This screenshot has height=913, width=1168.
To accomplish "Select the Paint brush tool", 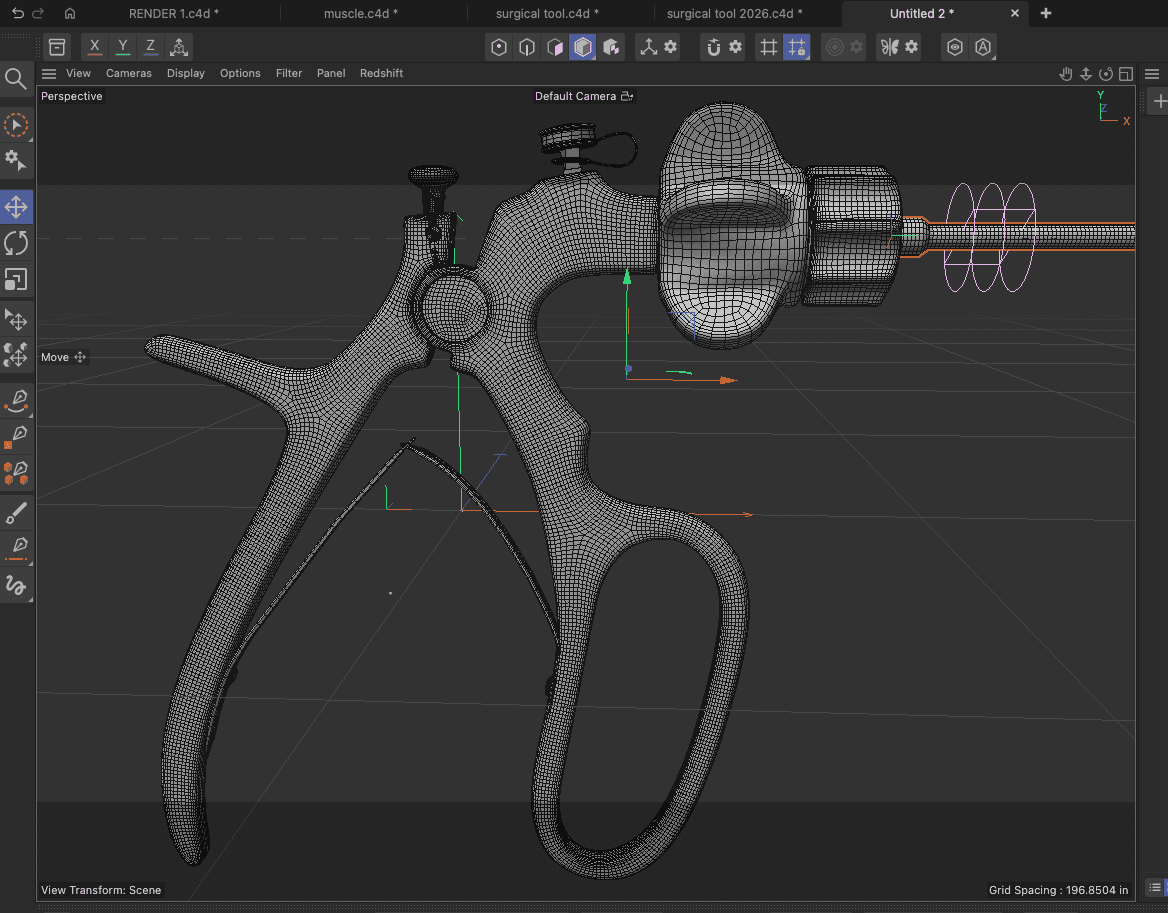I will [16, 513].
